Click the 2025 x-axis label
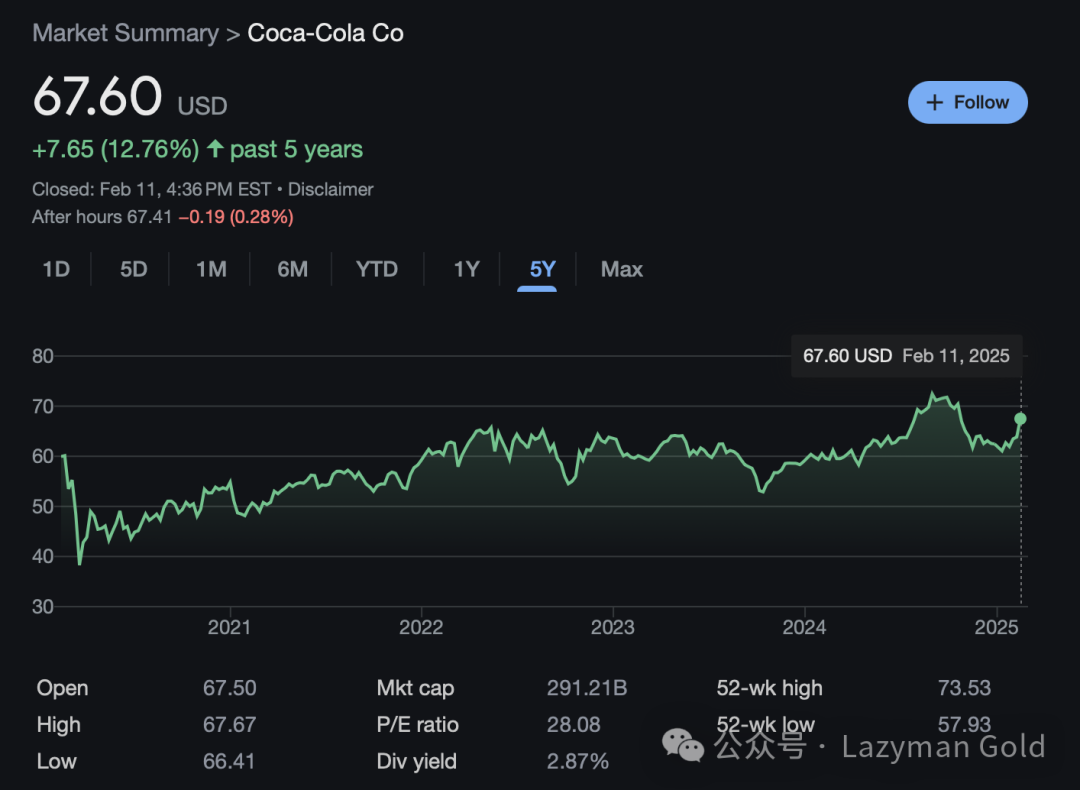The width and height of the screenshot is (1080, 790). pyautogui.click(x=996, y=627)
